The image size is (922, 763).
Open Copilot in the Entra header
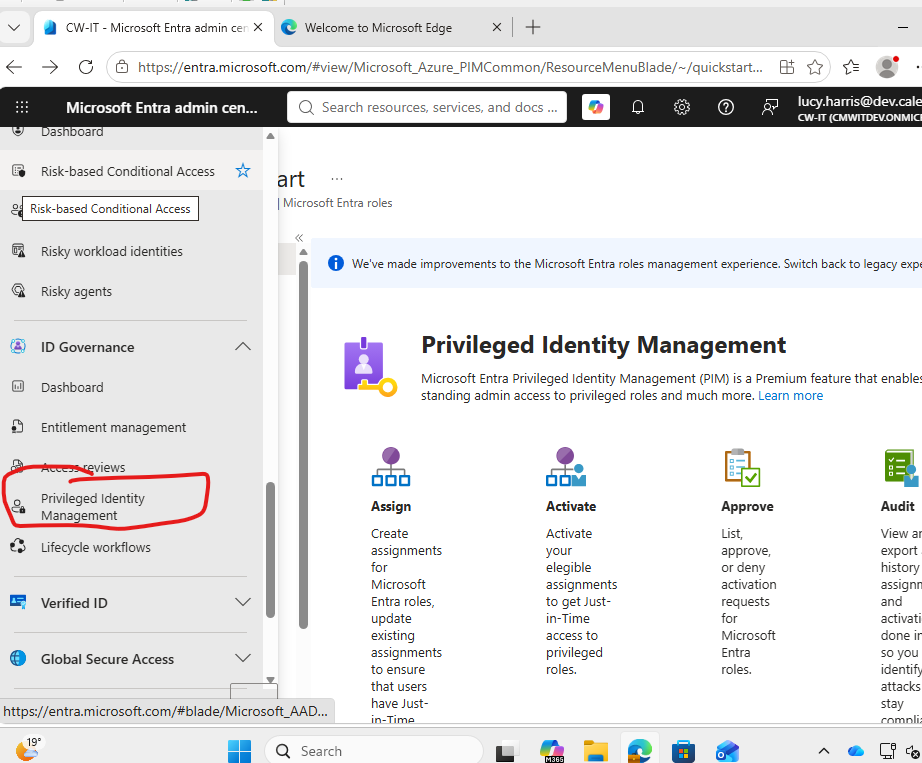596,107
